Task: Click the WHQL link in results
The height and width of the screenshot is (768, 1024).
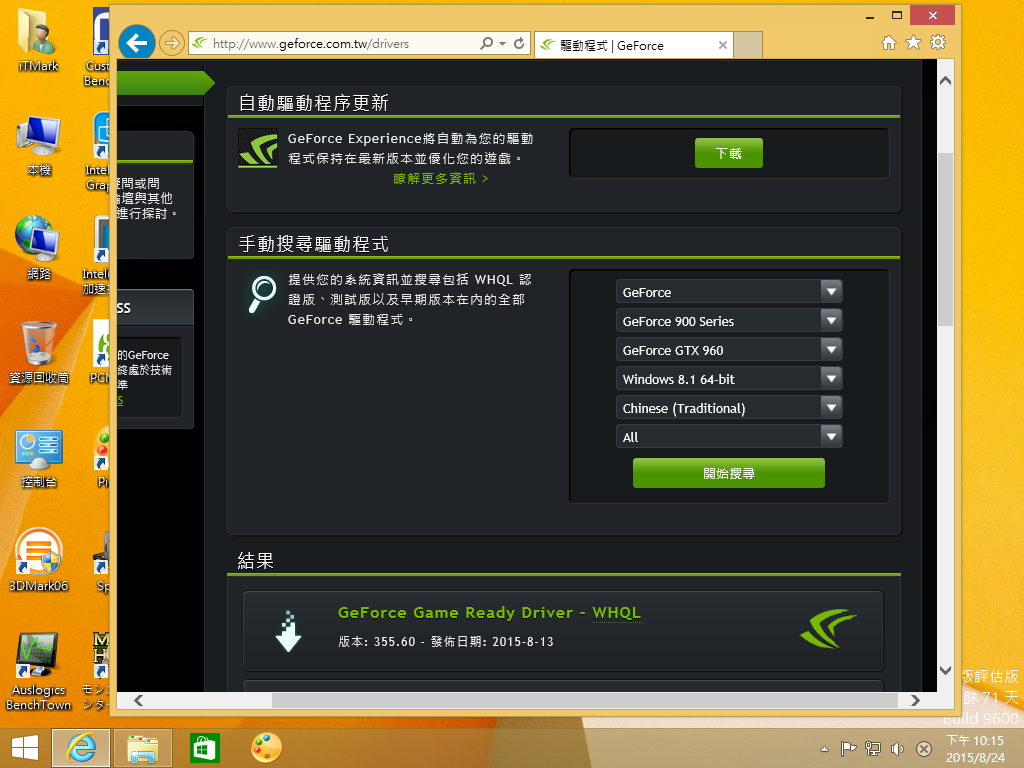Action: pos(616,613)
